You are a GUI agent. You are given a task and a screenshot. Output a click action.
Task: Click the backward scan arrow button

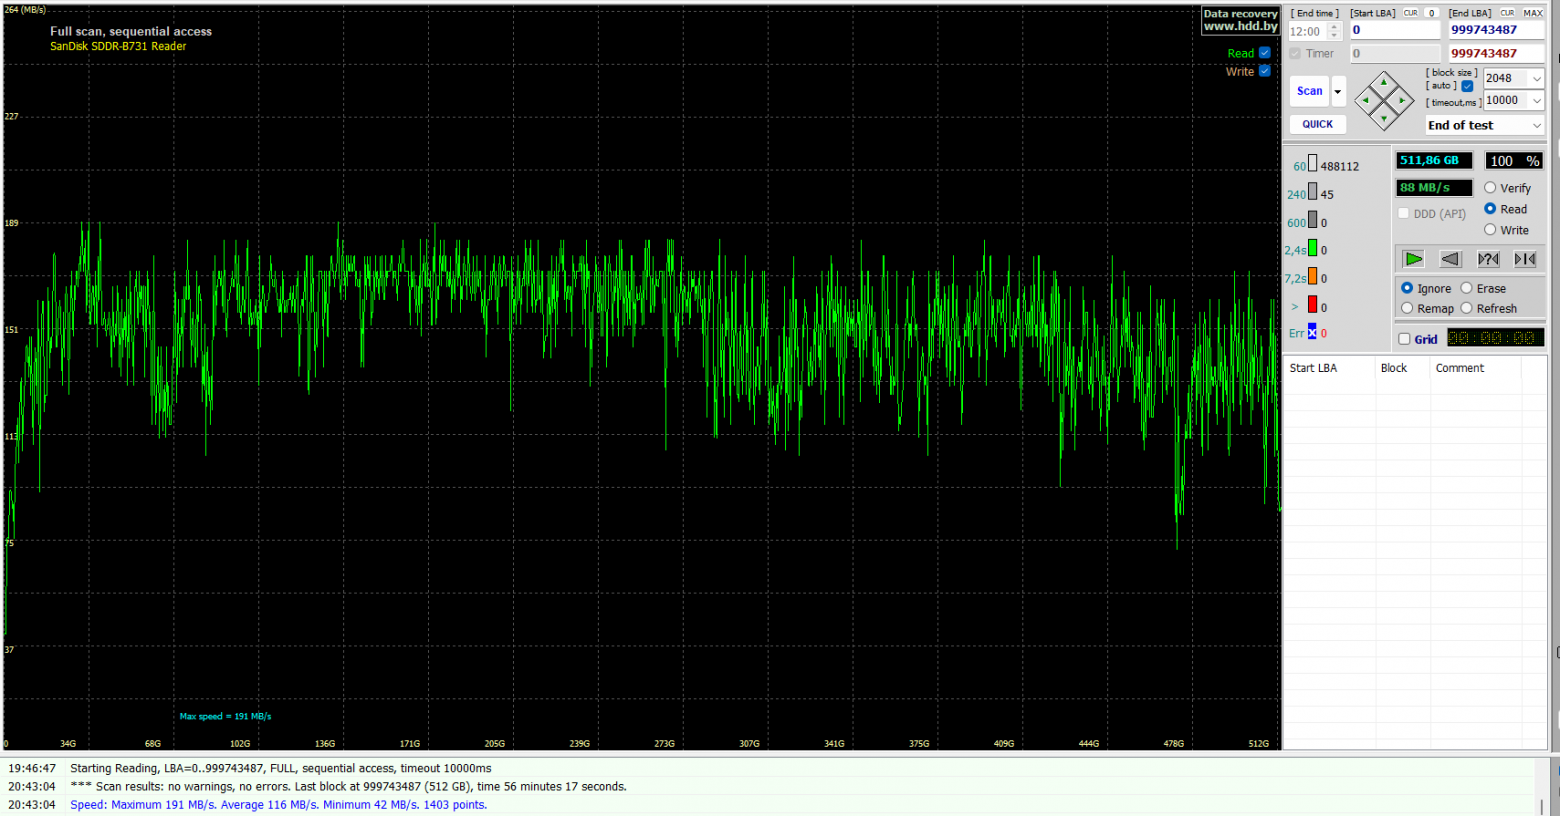click(x=1450, y=259)
